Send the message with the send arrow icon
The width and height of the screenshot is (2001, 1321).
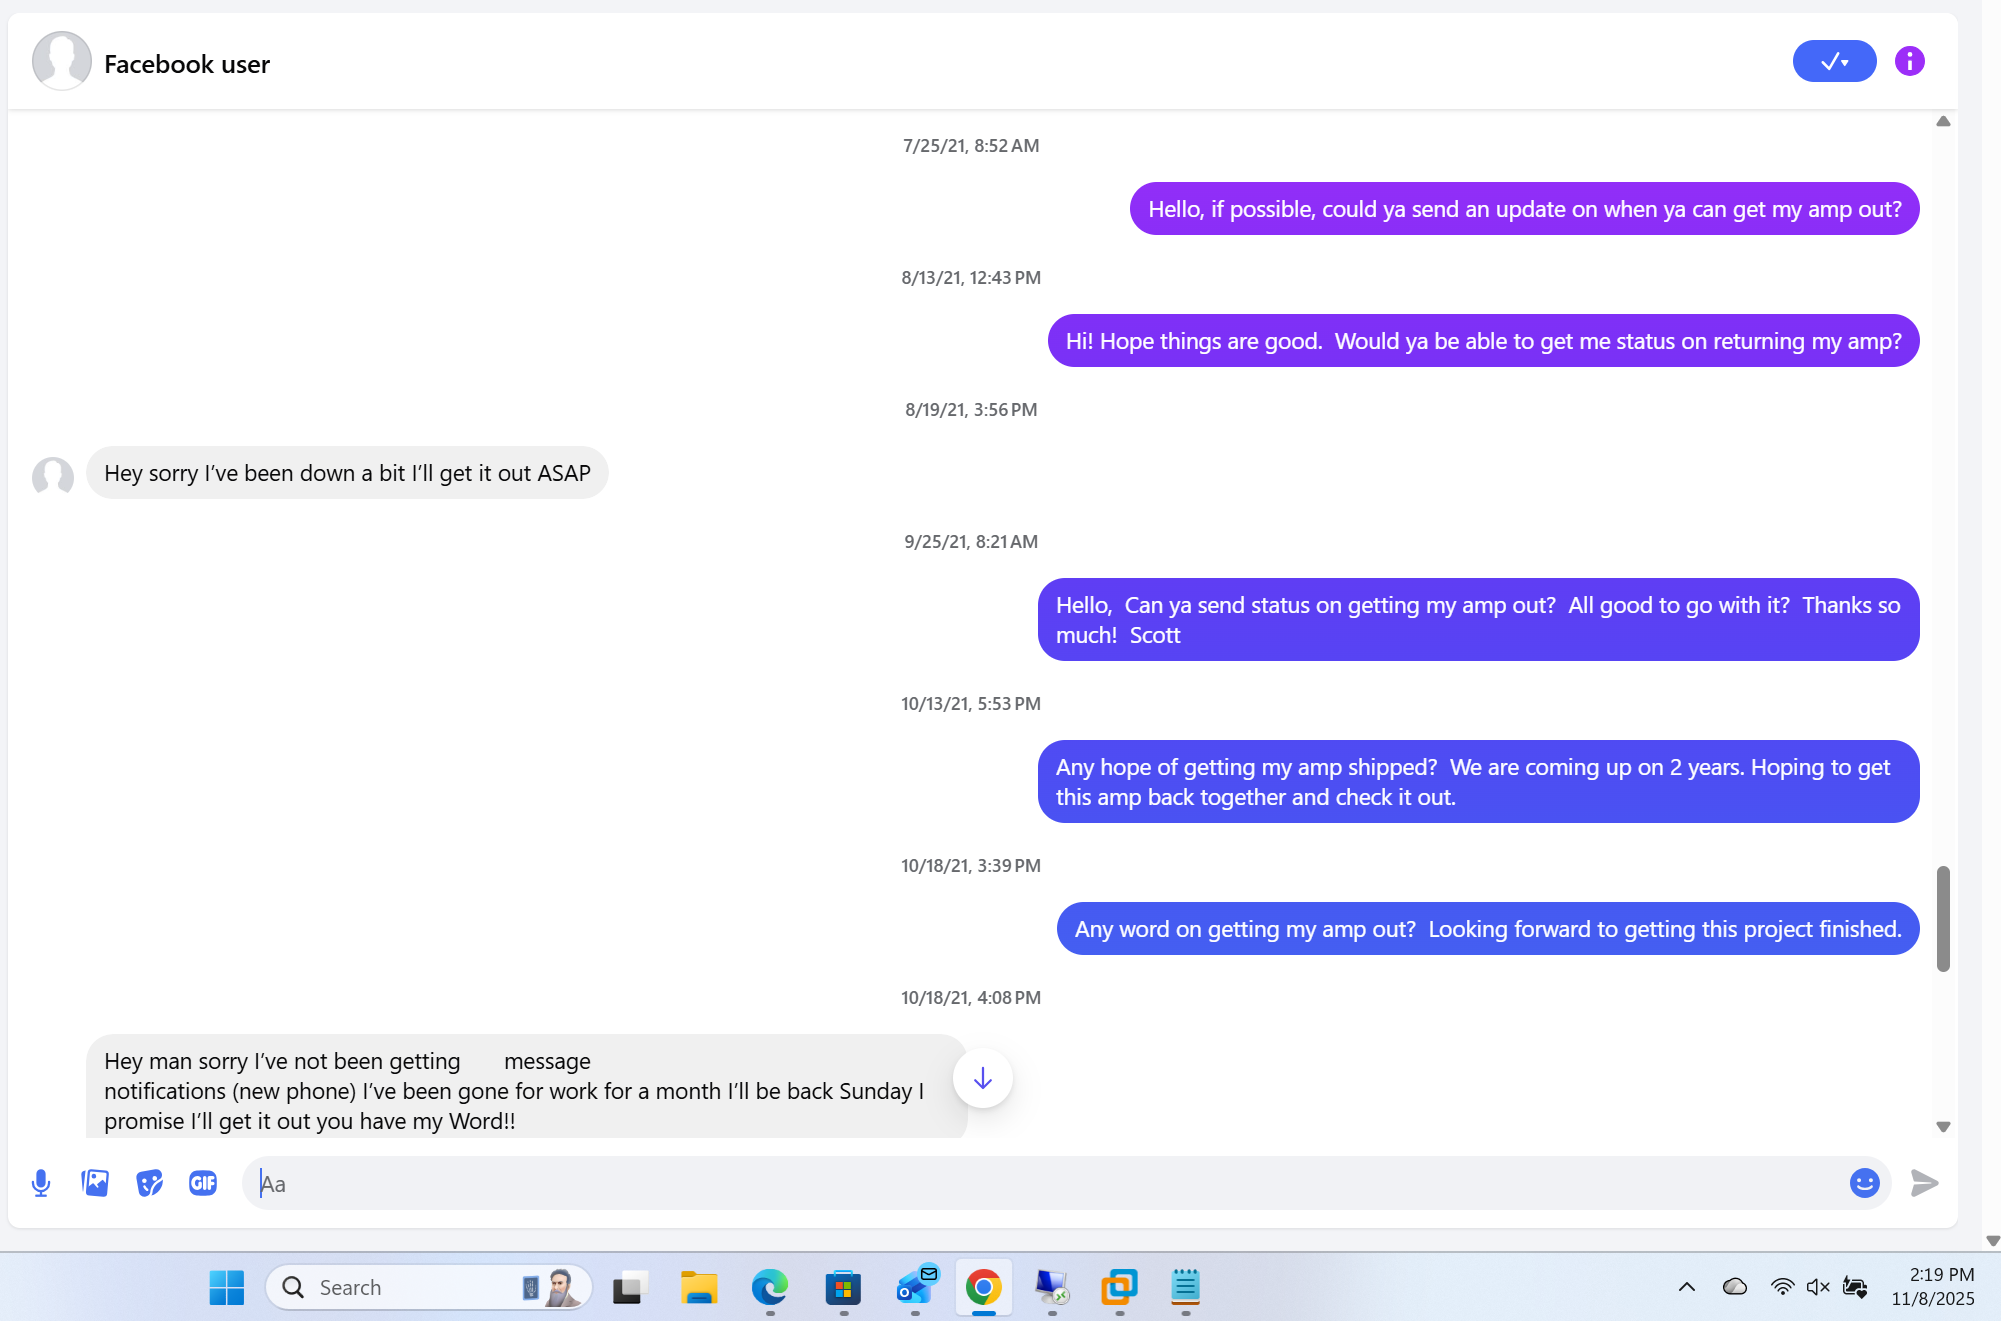1923,1183
